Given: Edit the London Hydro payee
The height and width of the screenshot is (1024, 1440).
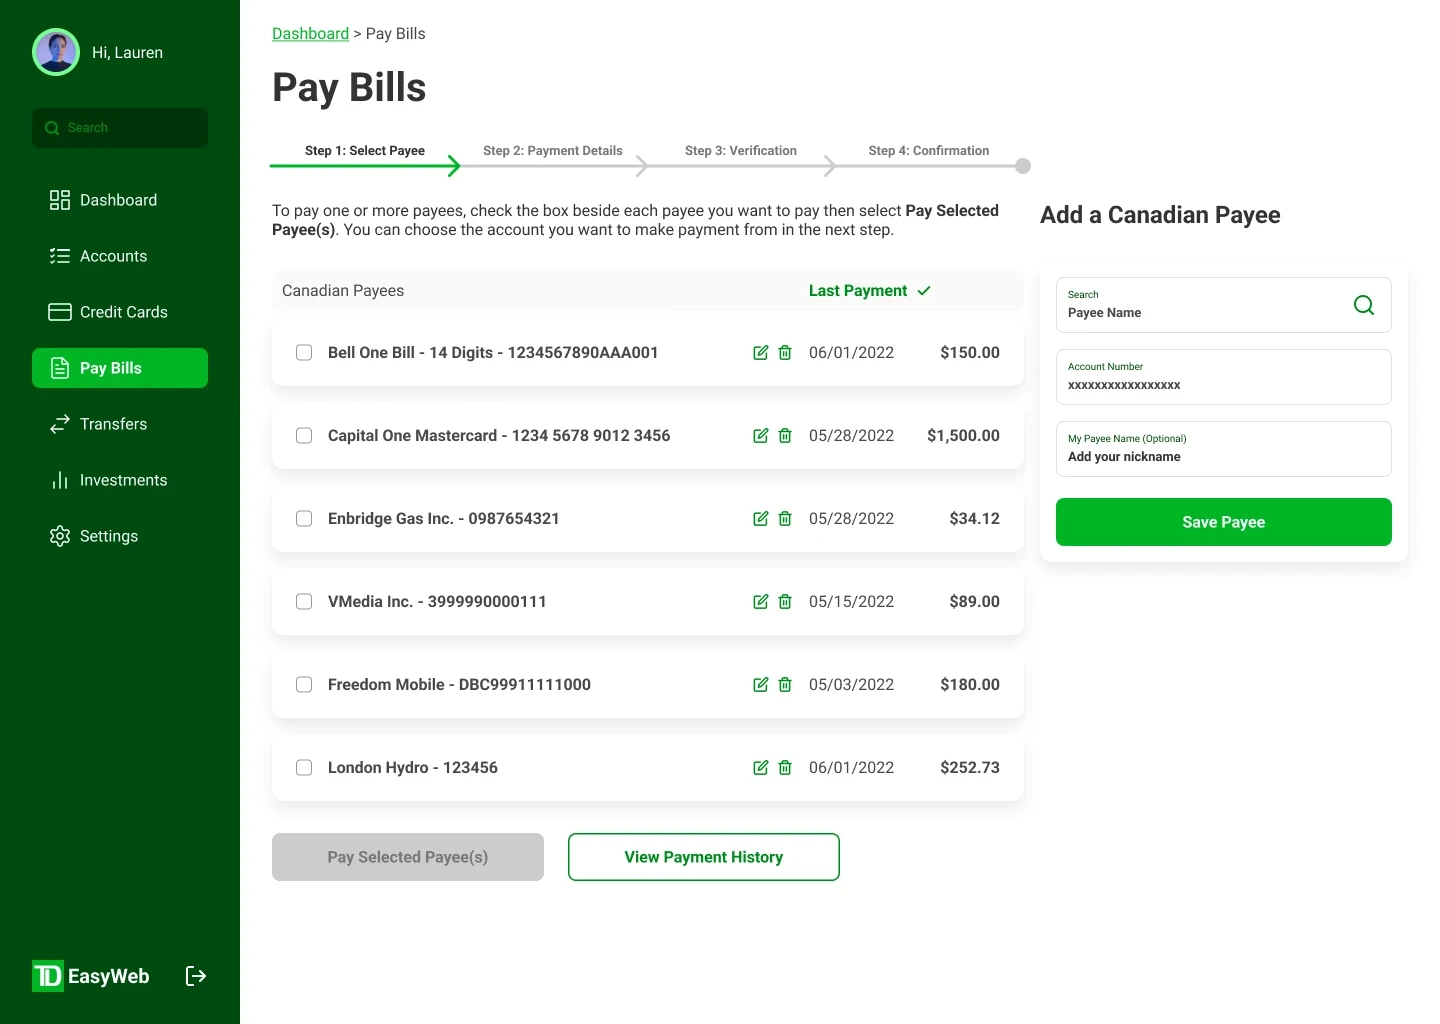Looking at the screenshot, I should (x=761, y=768).
